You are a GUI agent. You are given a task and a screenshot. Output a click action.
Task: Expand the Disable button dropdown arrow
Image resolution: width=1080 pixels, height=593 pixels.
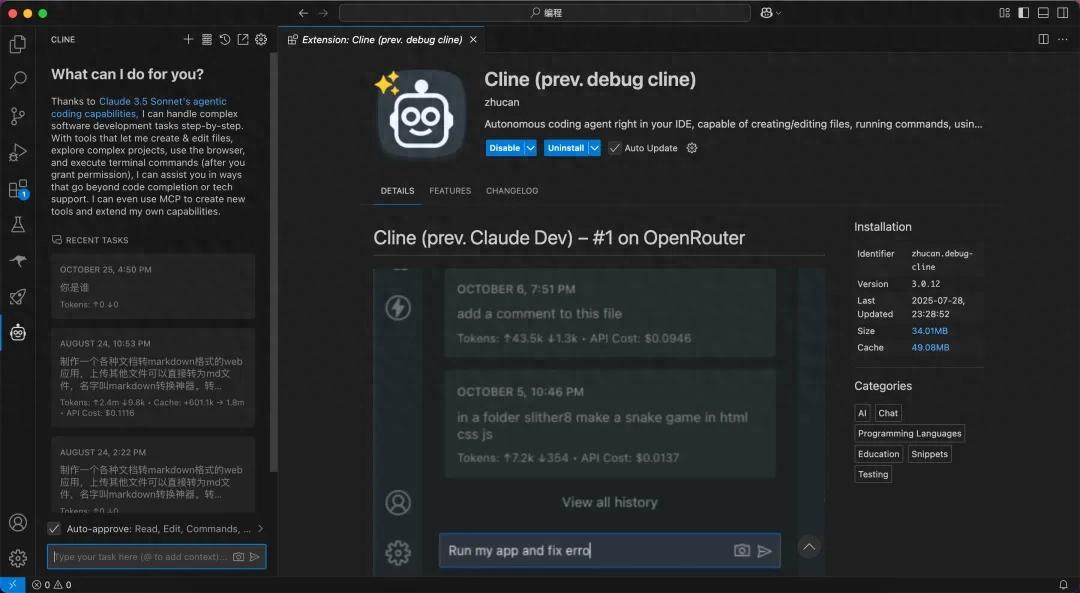(x=530, y=147)
